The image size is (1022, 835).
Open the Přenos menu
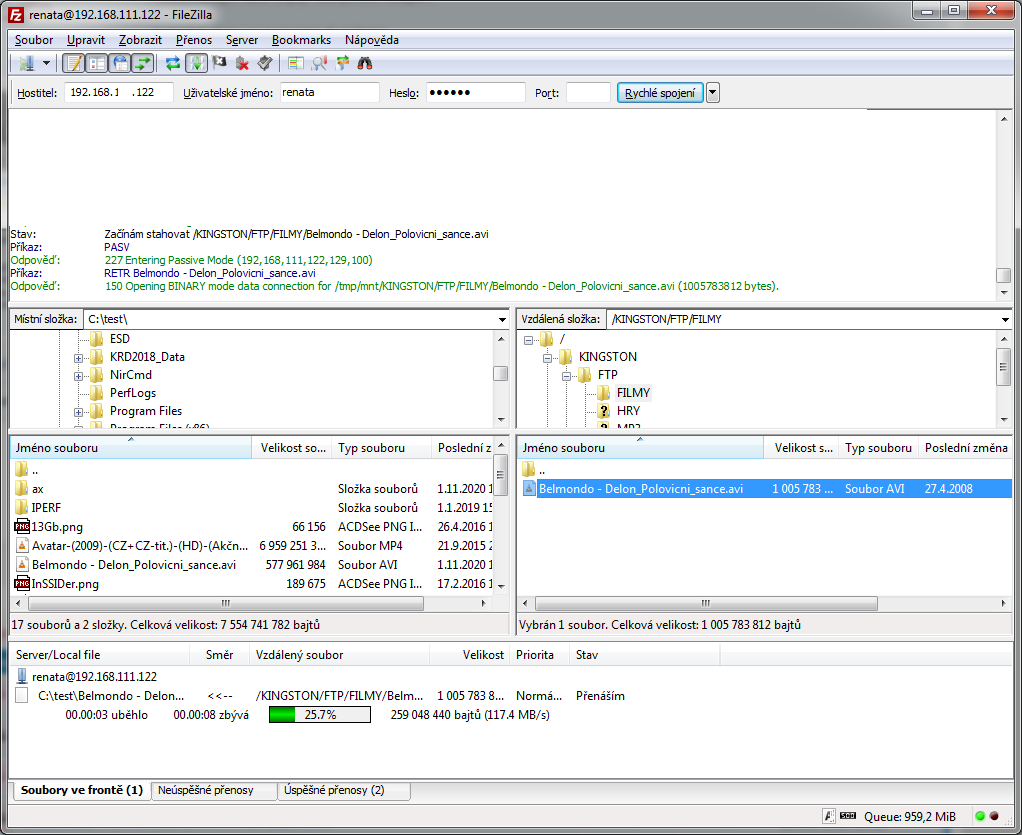pos(193,40)
